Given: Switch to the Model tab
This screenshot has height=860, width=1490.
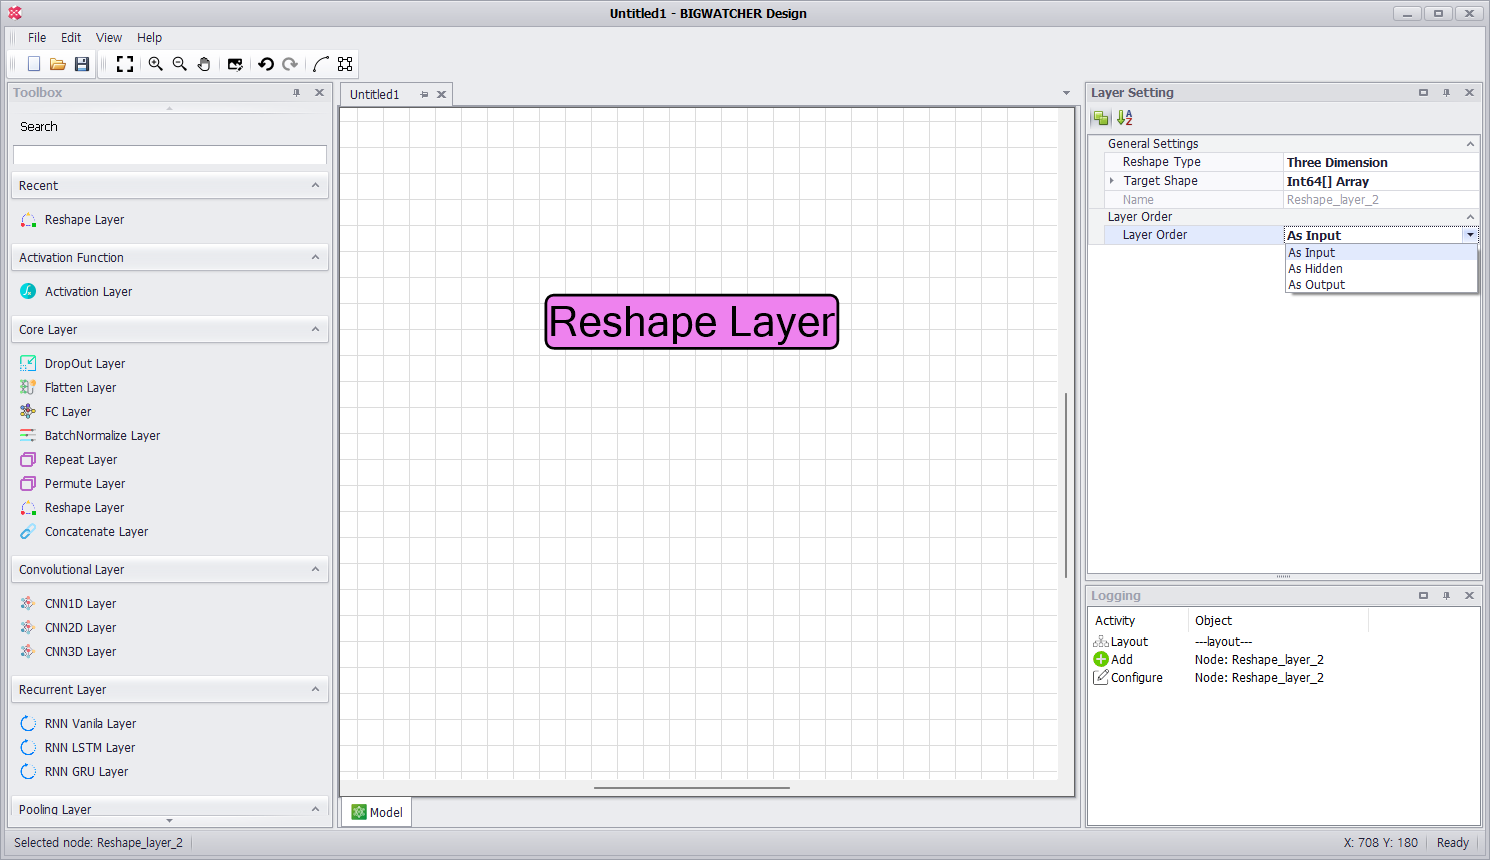Looking at the screenshot, I should point(377,812).
